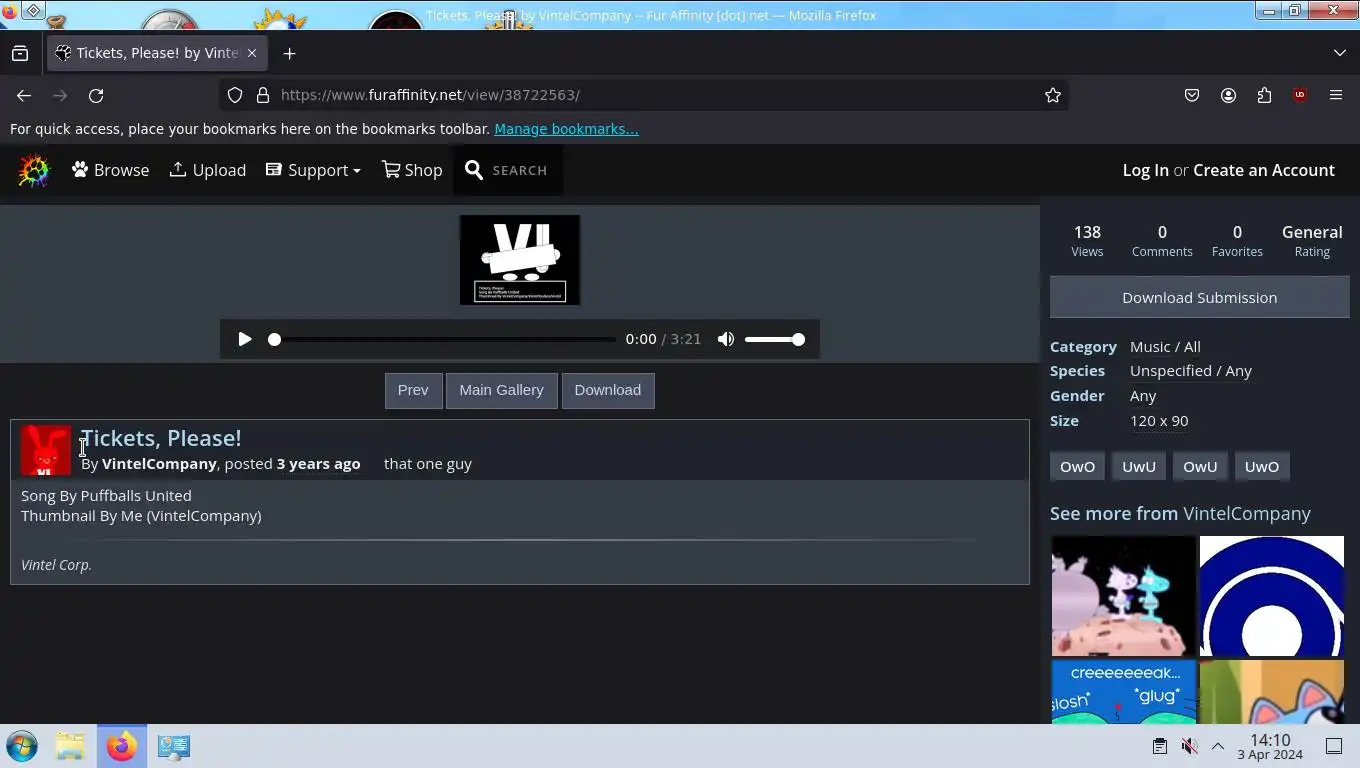Click the Firefox back arrow
The height and width of the screenshot is (768, 1360).
(x=24, y=95)
